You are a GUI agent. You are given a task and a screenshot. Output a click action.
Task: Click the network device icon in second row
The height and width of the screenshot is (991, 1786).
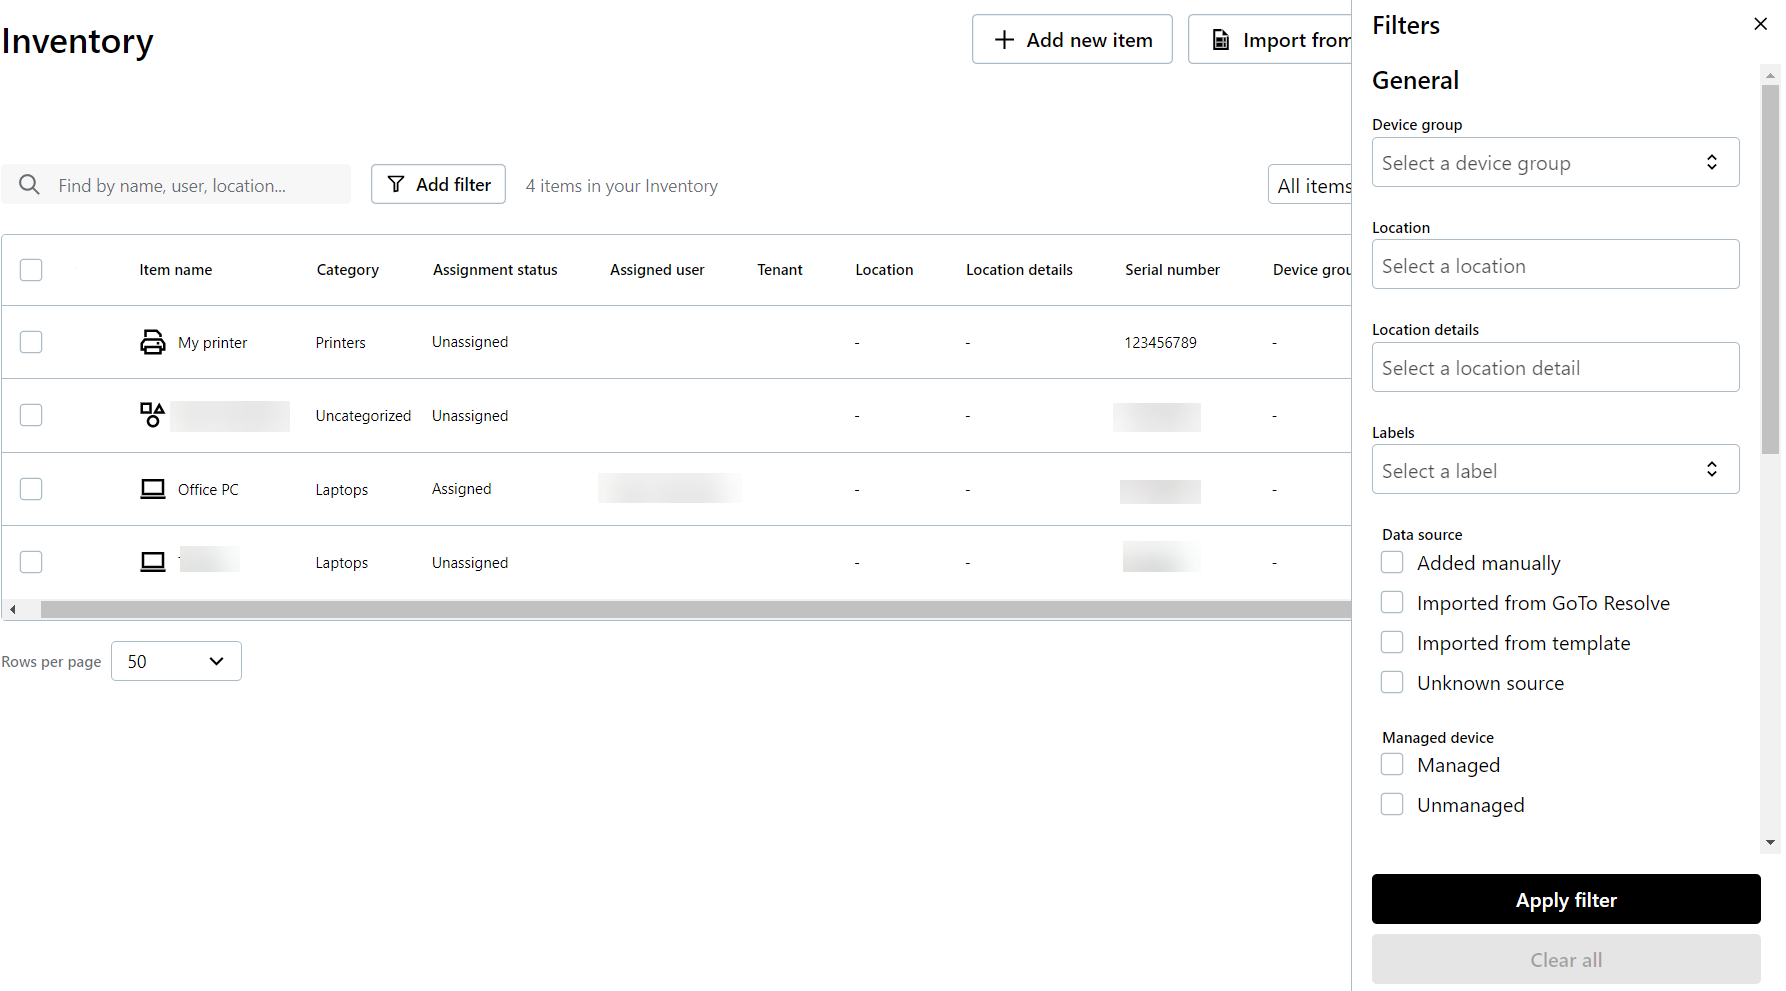[152, 415]
